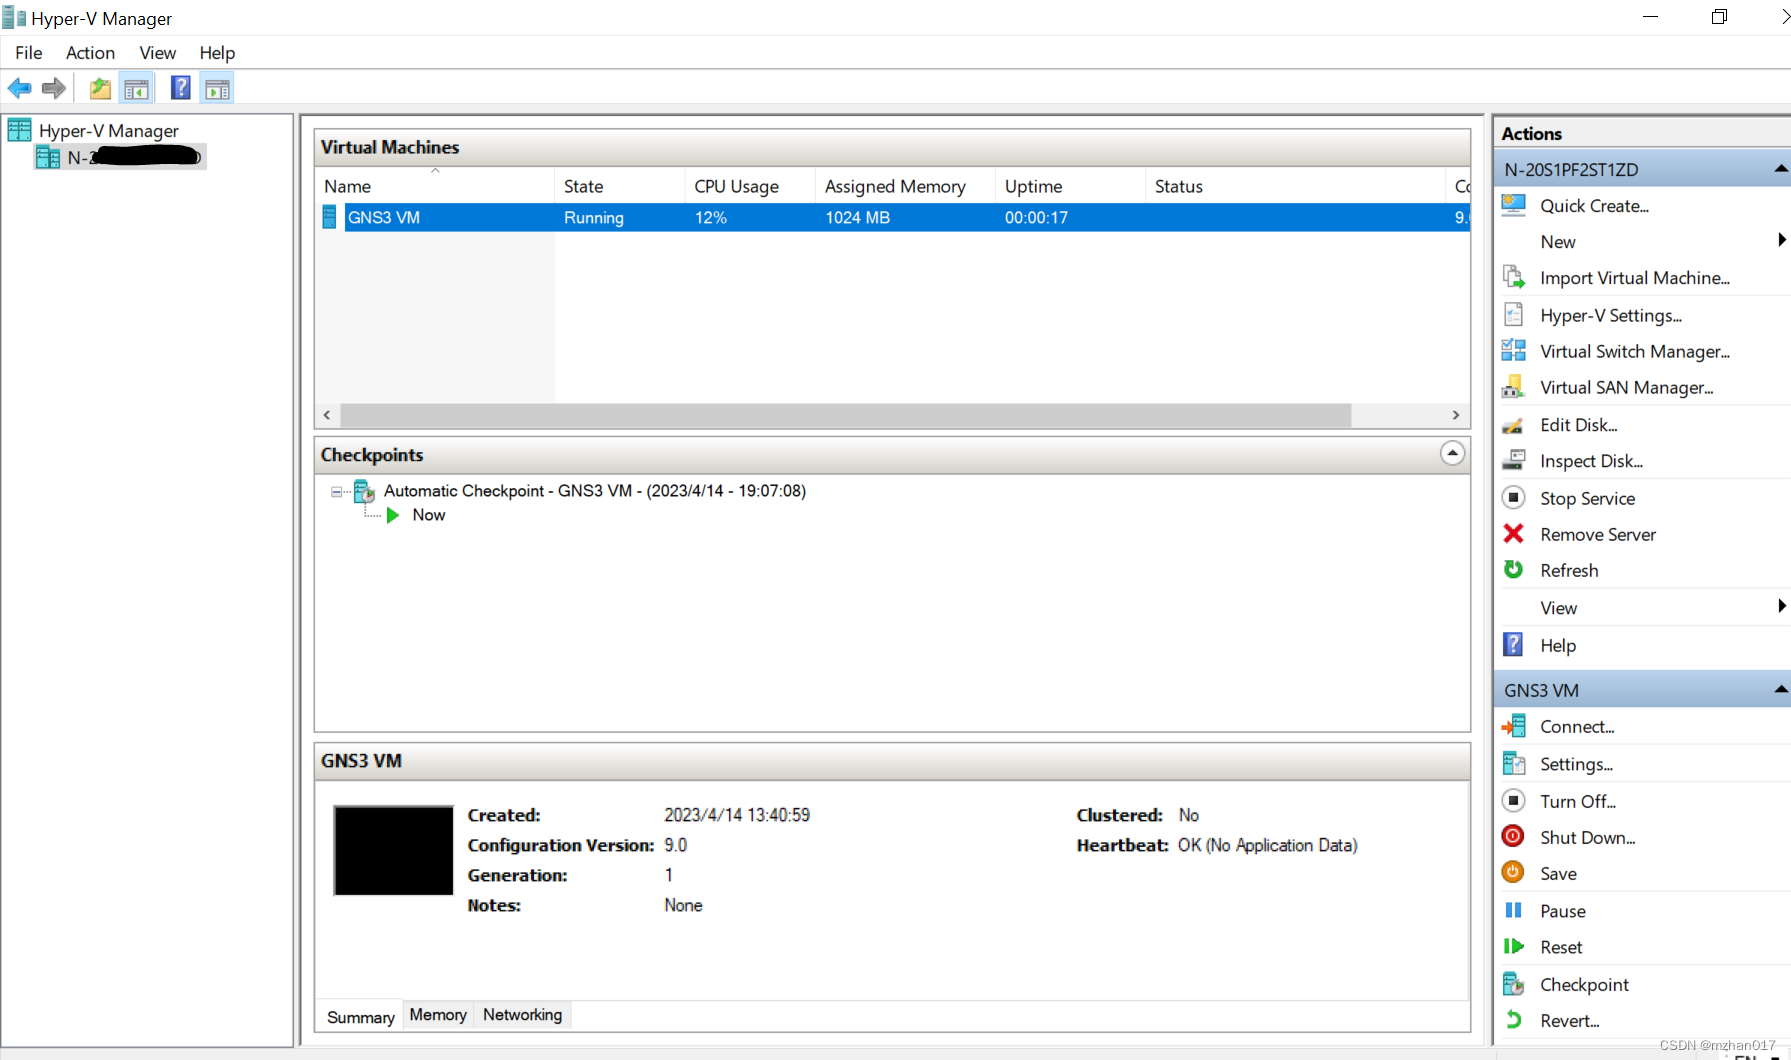Open the Help menu in menu bar

[x=217, y=53]
